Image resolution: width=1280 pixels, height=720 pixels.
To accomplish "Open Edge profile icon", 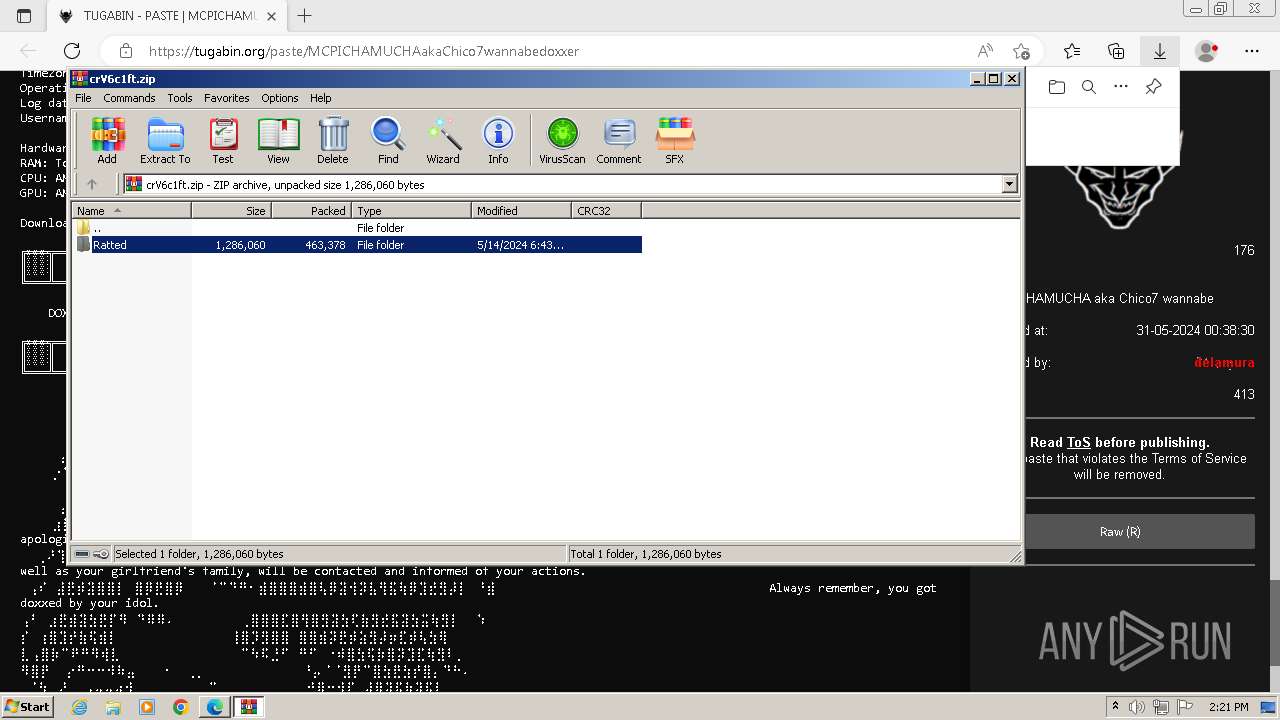I will click(1207, 51).
